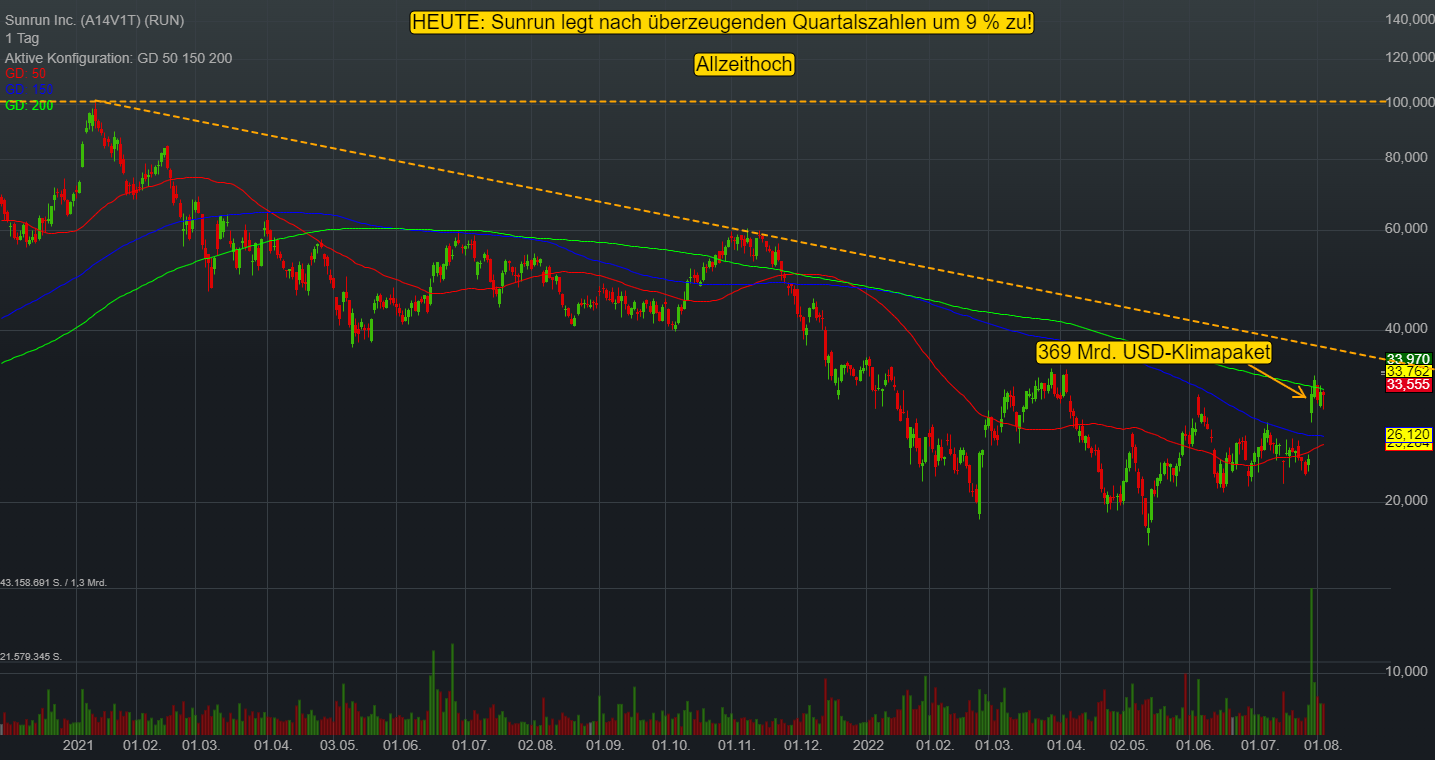Click the "43.158.691 S. / 1,3 Mrd." volume label

[x=54, y=582]
